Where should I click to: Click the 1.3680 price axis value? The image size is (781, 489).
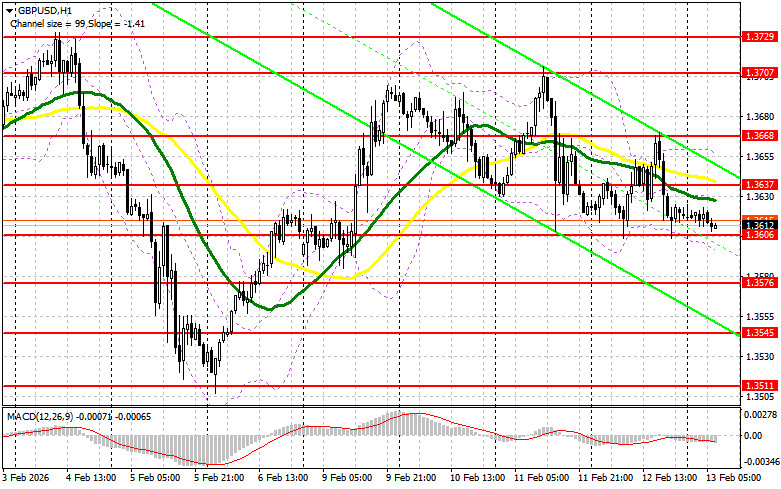tap(759, 115)
